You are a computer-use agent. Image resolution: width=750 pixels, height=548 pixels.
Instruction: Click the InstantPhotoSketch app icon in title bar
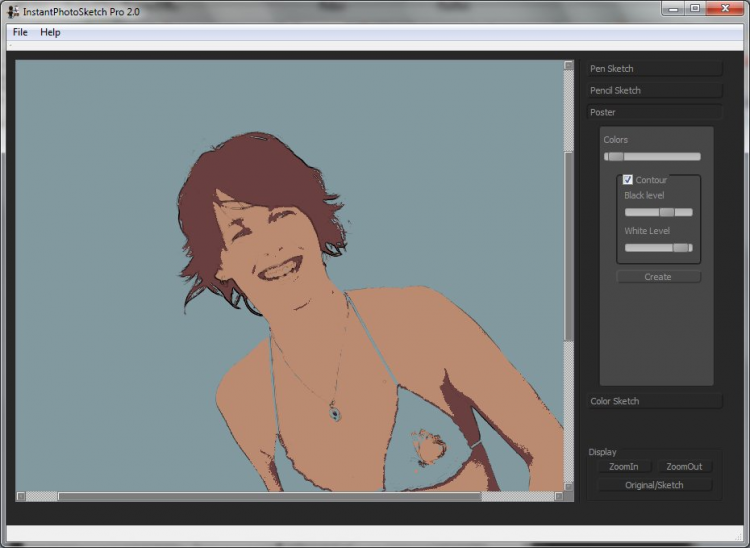pos(13,11)
